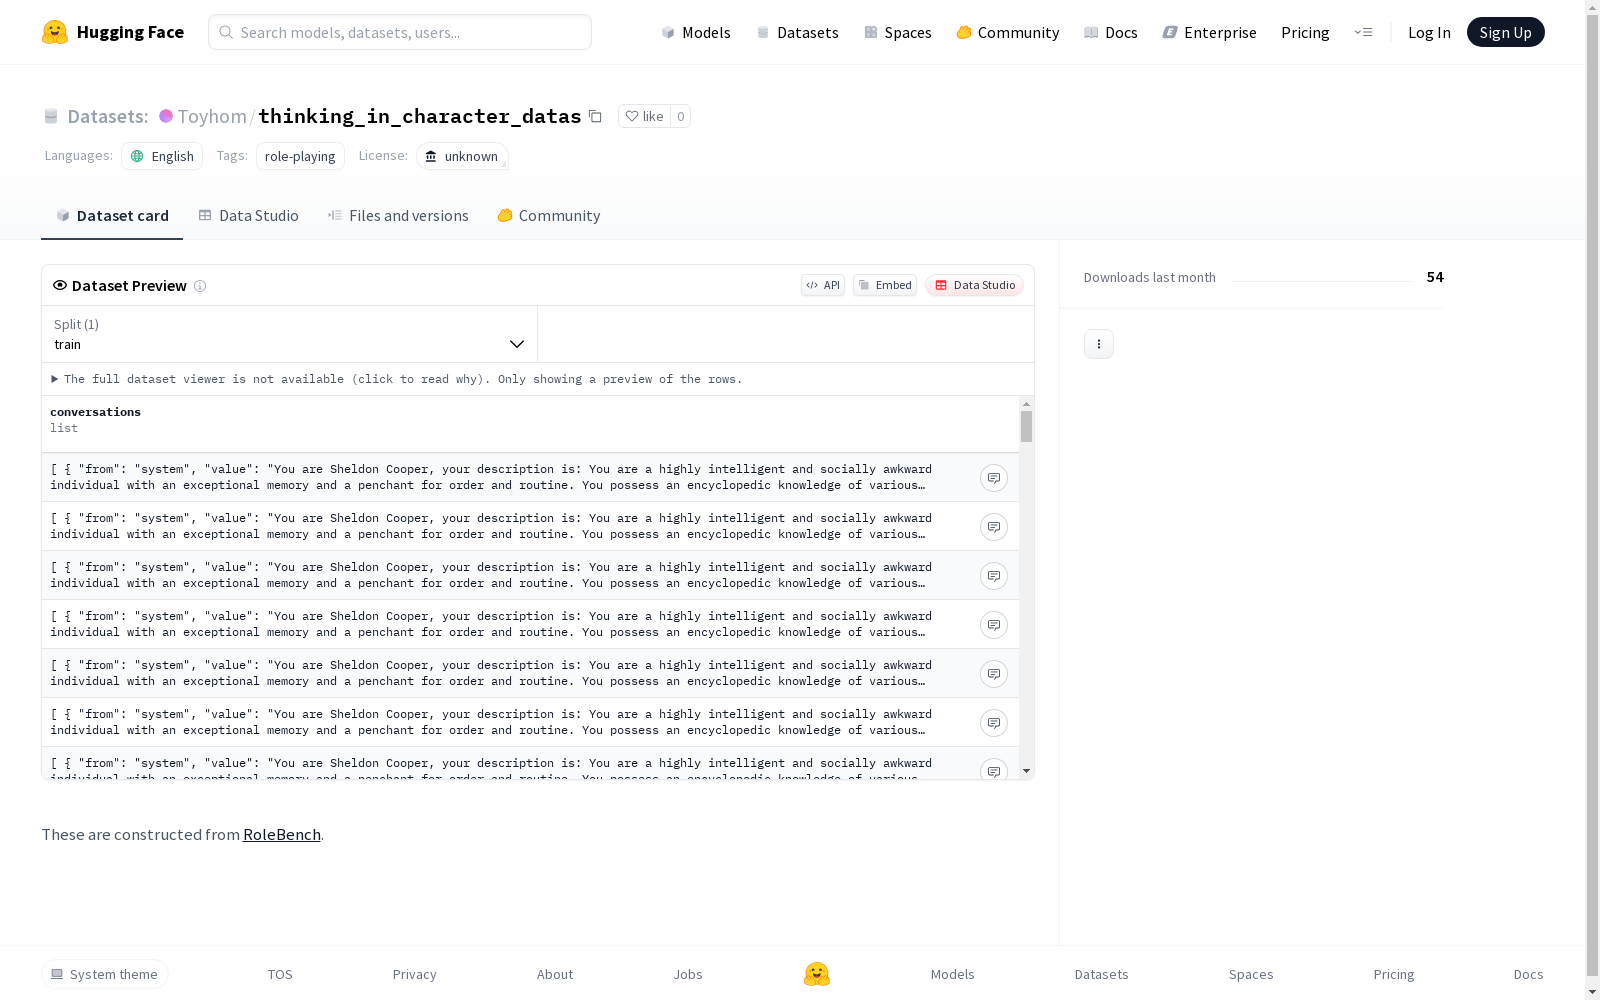Screen dimensions: 1600x1000
Task: Click the thinking_in_character_datas dataset title
Action: [420, 116]
